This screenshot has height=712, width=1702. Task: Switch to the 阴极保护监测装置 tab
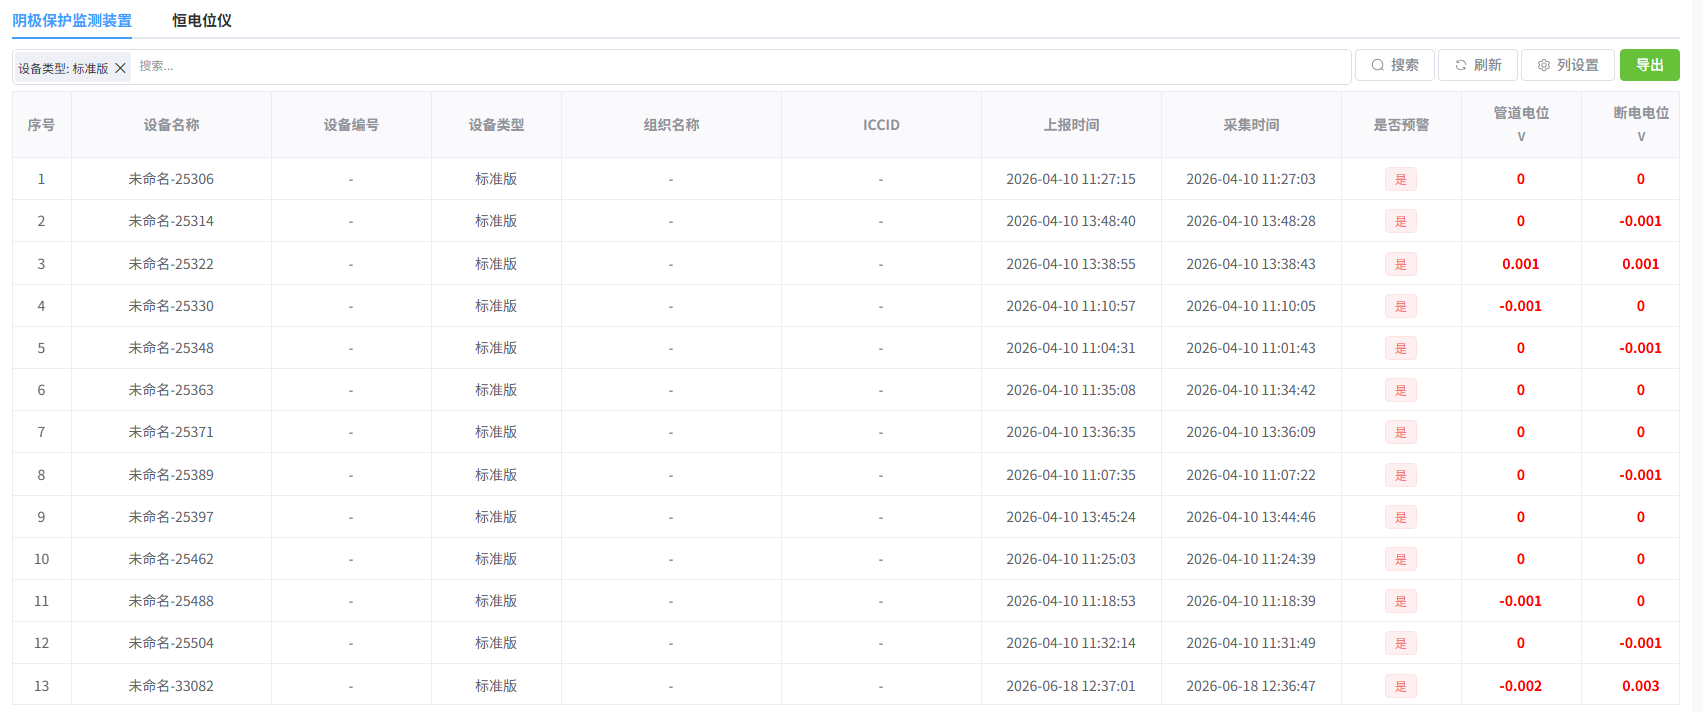point(72,20)
